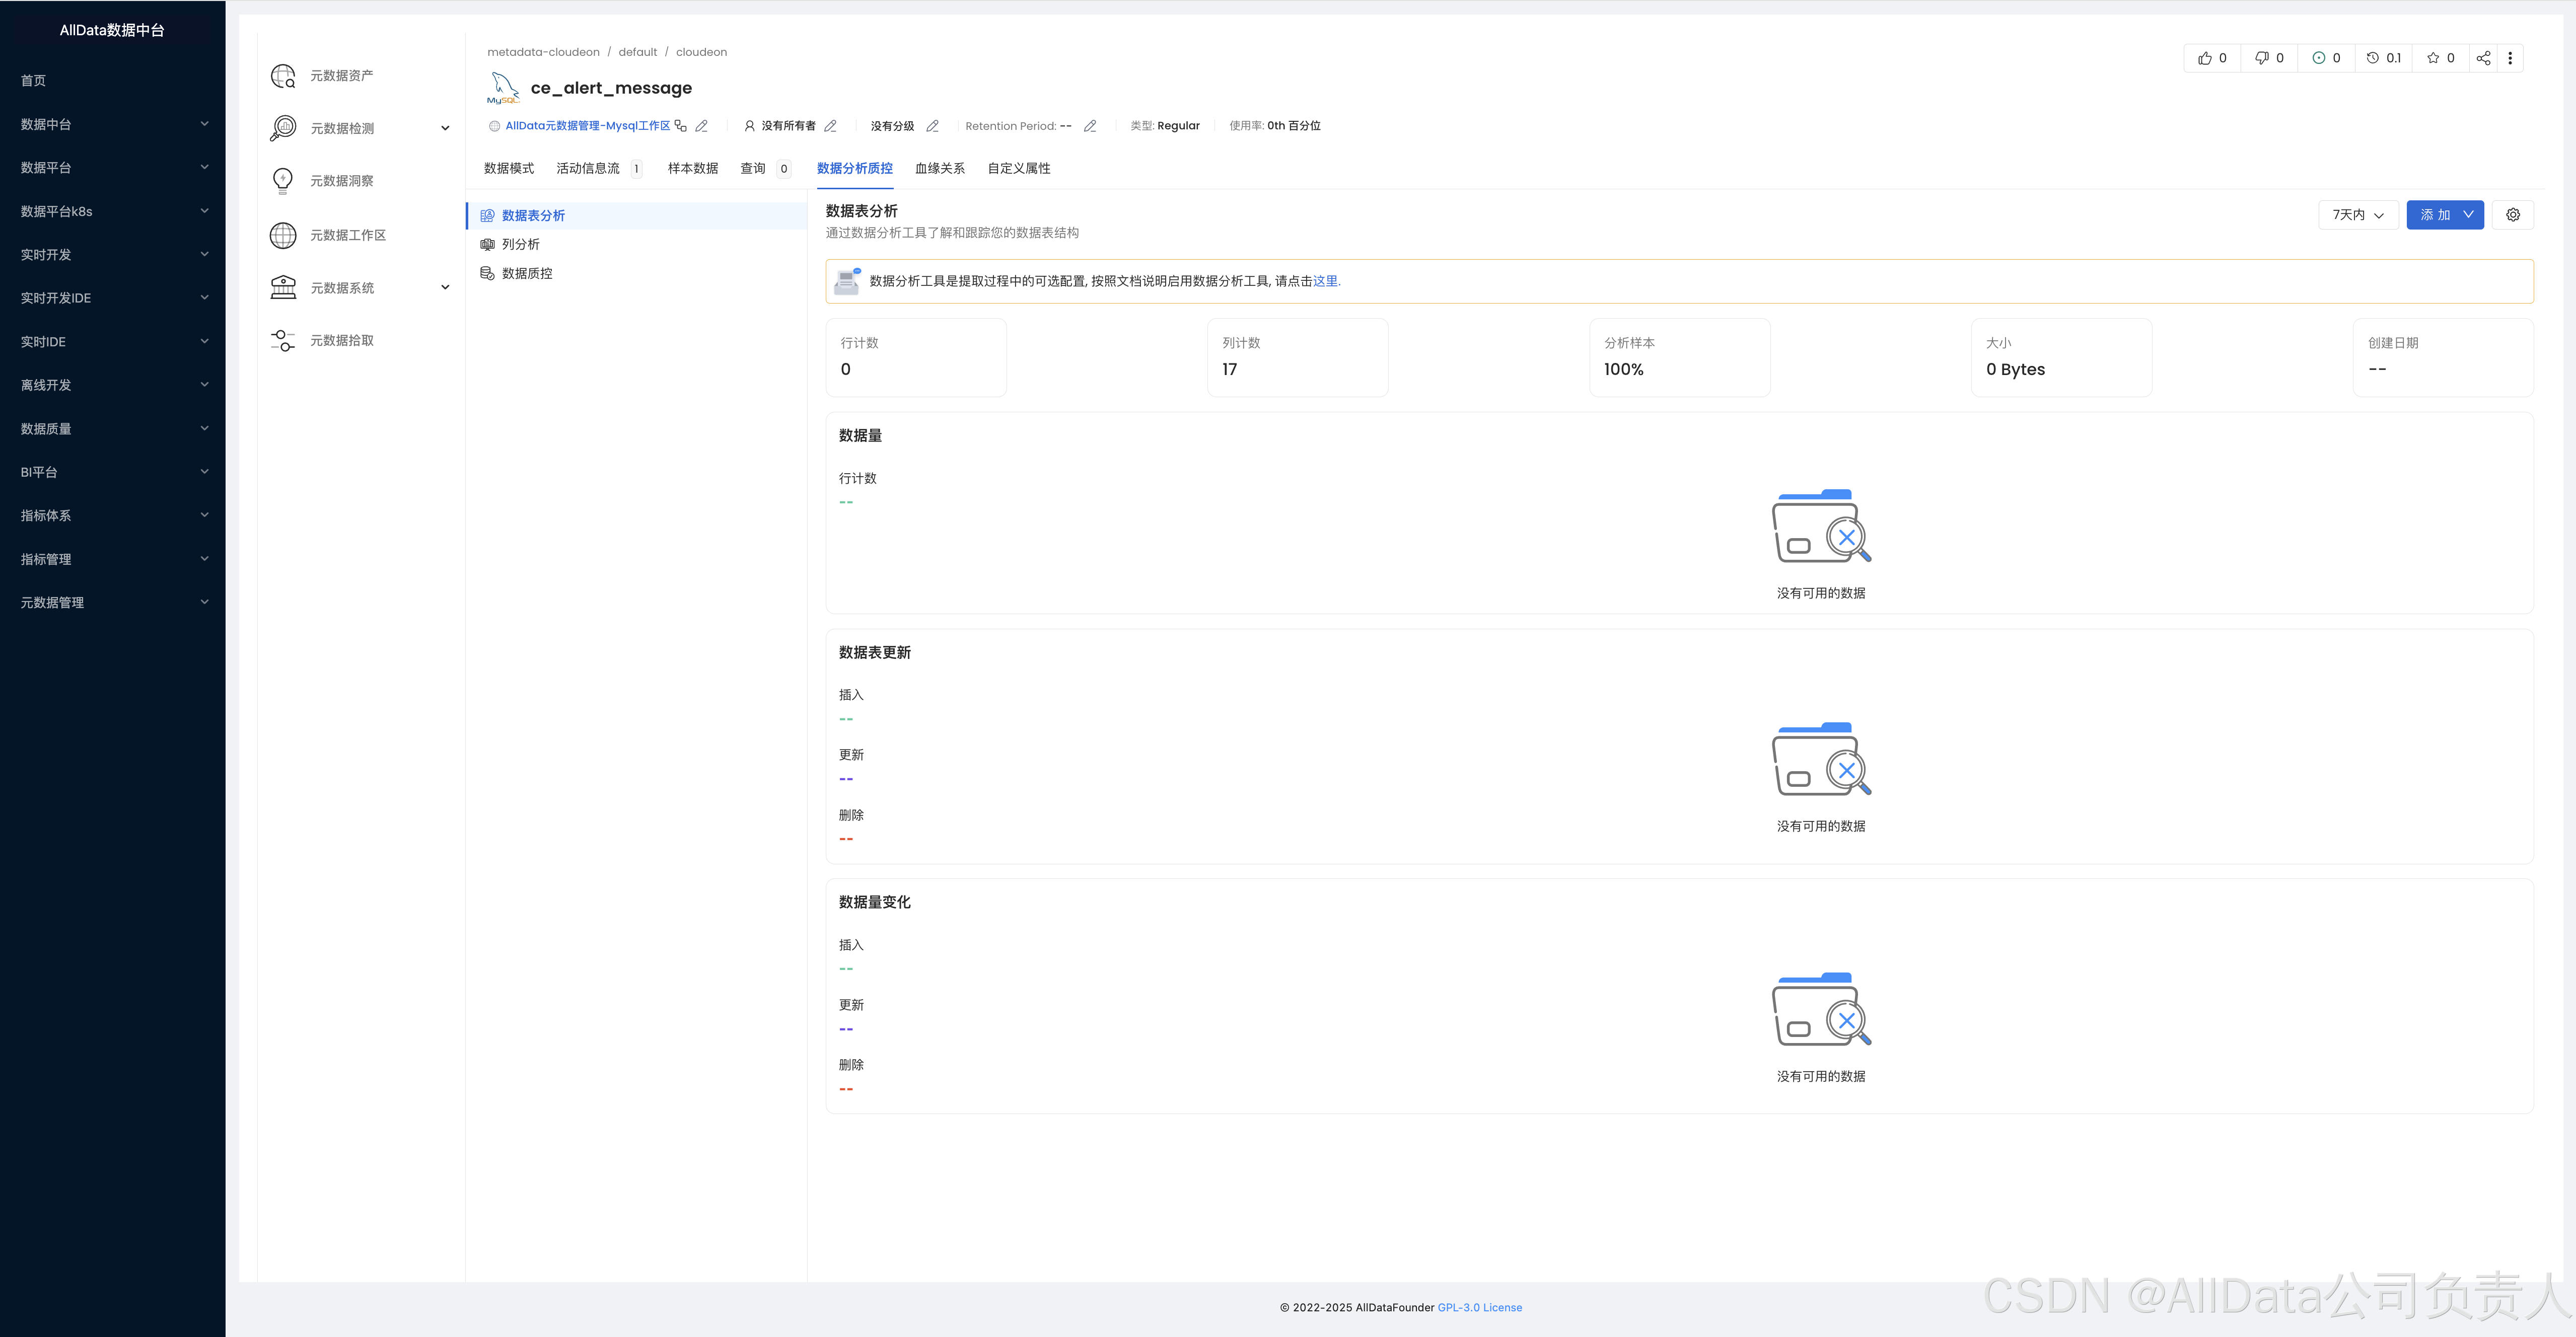Open the three-dot more options menu
The height and width of the screenshot is (1337, 2576).
pos(2510,58)
